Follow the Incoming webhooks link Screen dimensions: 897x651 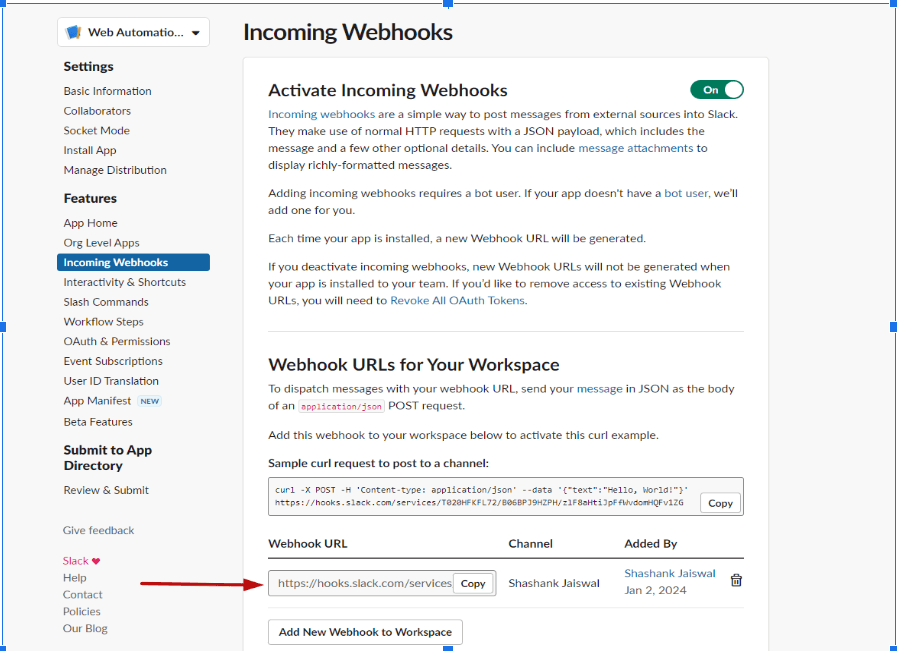coord(322,114)
